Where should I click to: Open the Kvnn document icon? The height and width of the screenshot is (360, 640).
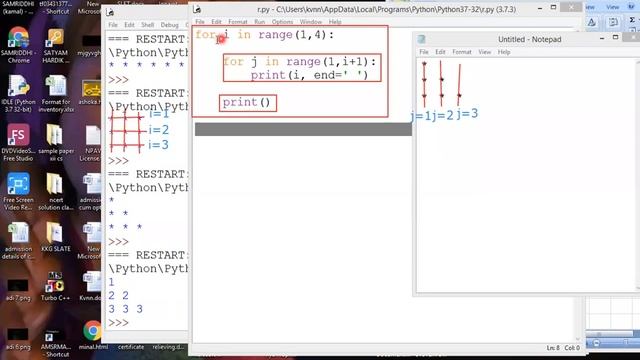tap(91, 287)
